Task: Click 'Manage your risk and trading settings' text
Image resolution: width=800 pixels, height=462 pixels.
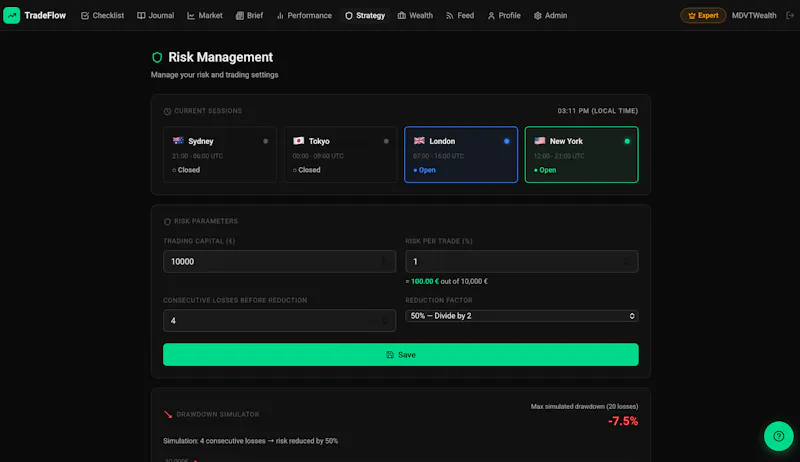Action: pos(214,75)
